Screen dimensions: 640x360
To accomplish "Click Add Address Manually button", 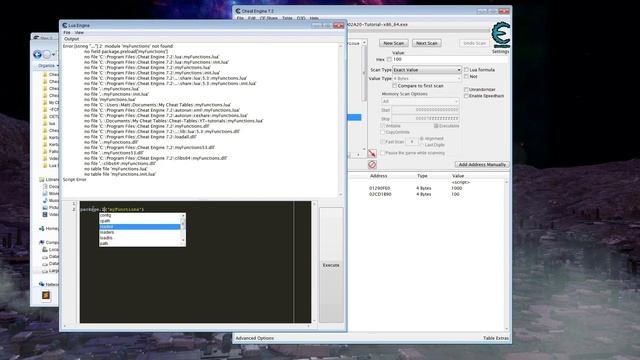I will click(482, 164).
